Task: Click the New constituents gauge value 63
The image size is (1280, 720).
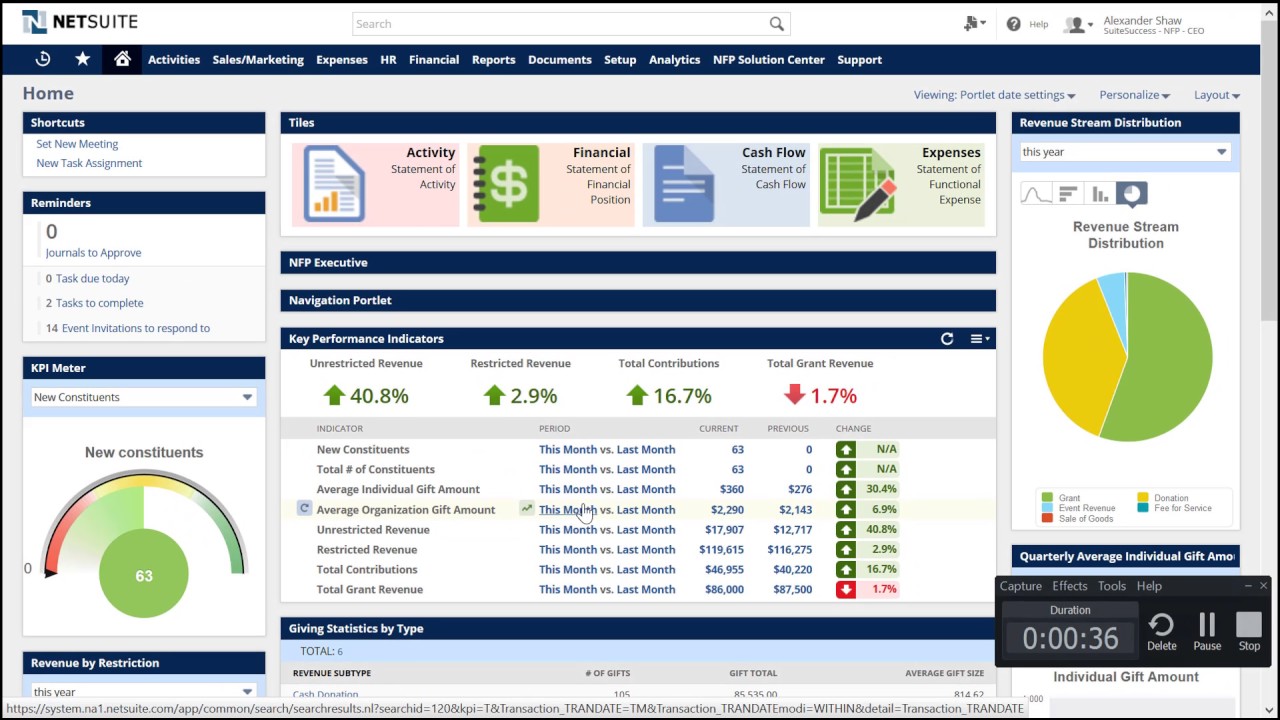Action: (x=144, y=576)
